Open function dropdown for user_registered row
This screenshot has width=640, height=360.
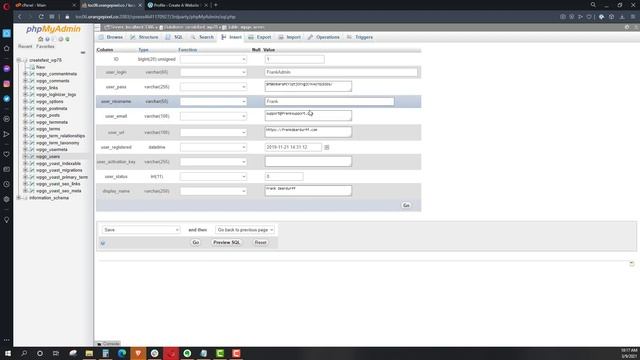(213, 147)
